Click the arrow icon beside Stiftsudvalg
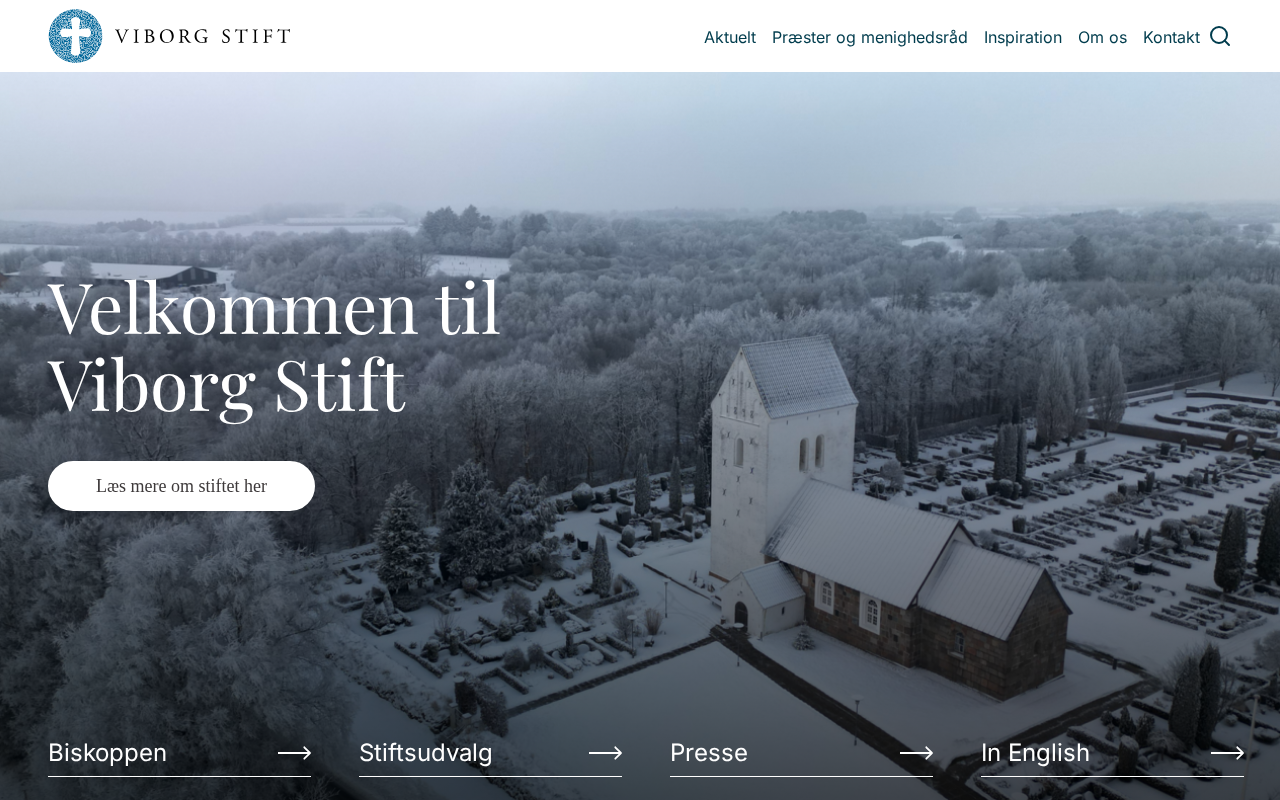 [605, 753]
